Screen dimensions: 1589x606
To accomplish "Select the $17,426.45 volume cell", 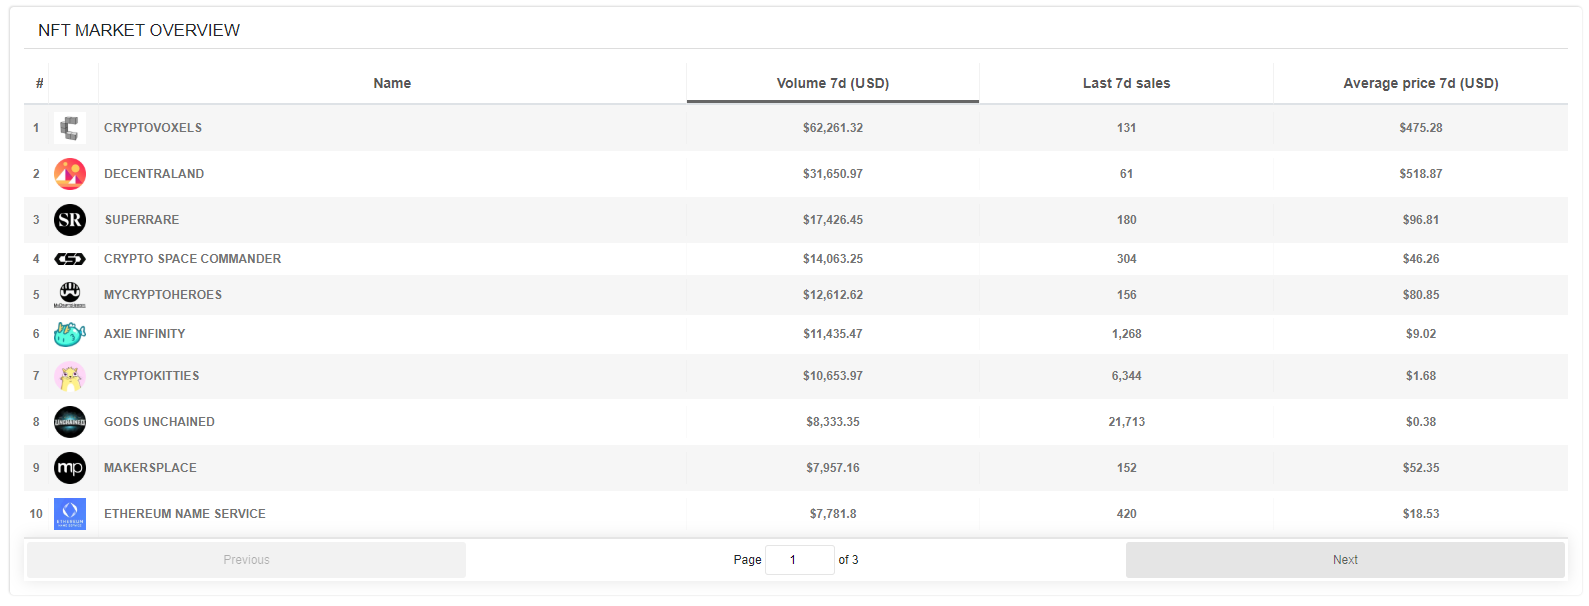I will point(833,220).
